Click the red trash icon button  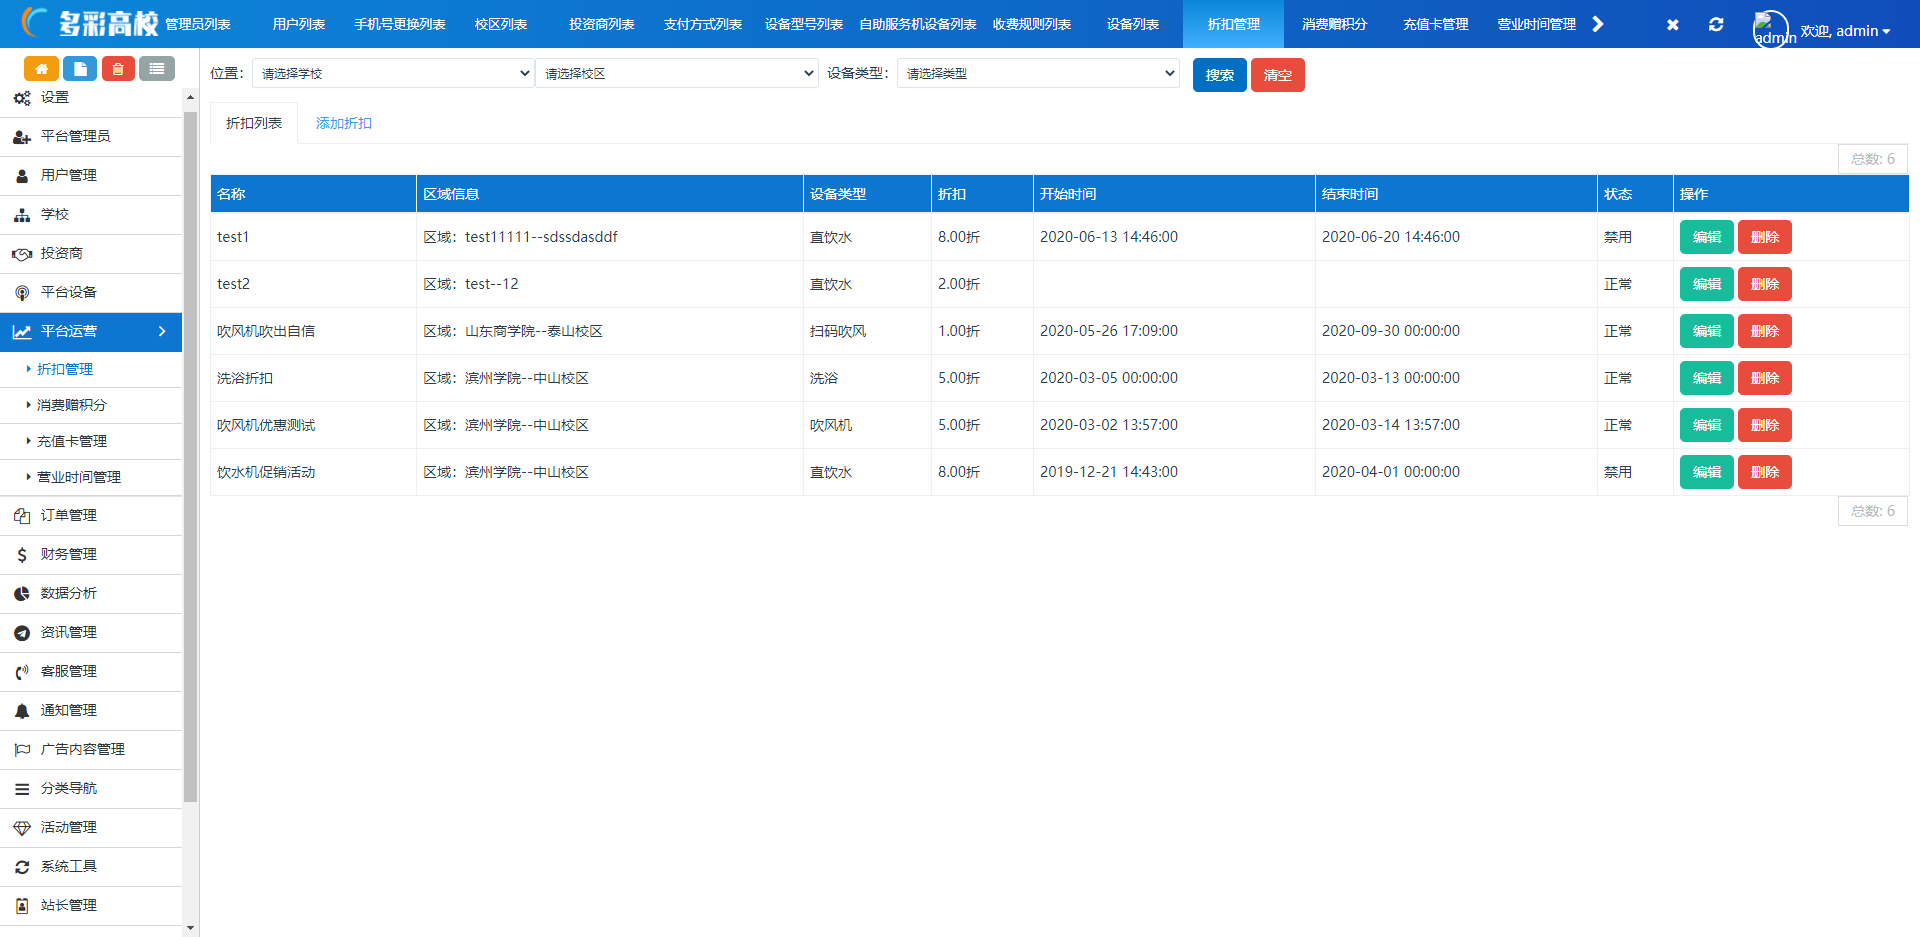118,69
